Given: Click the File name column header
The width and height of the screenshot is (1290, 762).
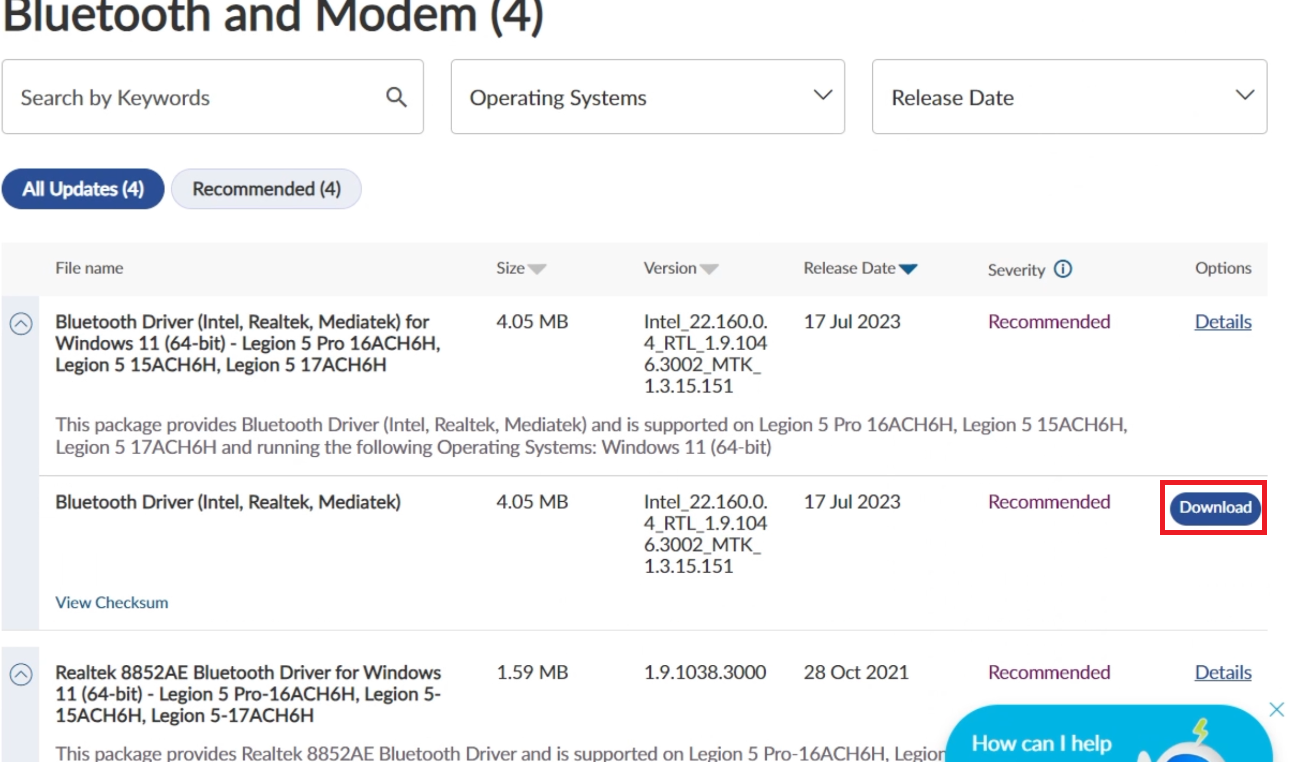Looking at the screenshot, I should click(x=89, y=268).
